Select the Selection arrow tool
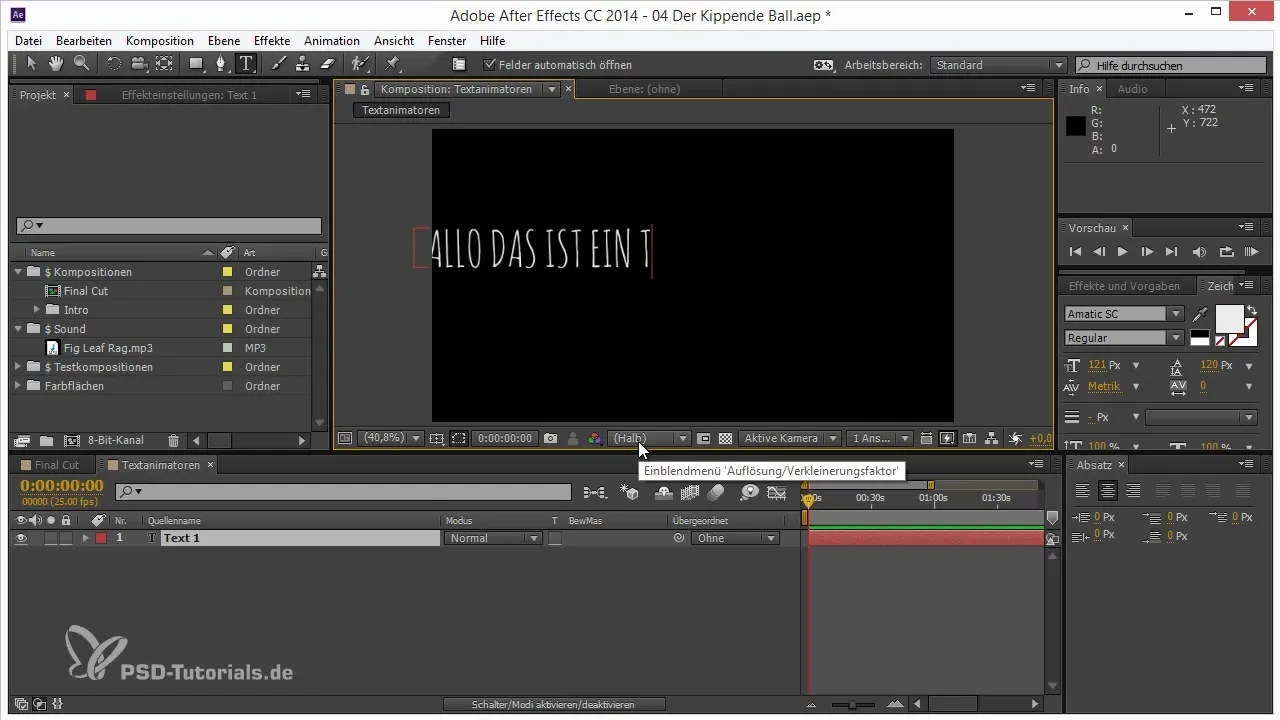Image resolution: width=1280 pixels, height=720 pixels. coord(32,64)
